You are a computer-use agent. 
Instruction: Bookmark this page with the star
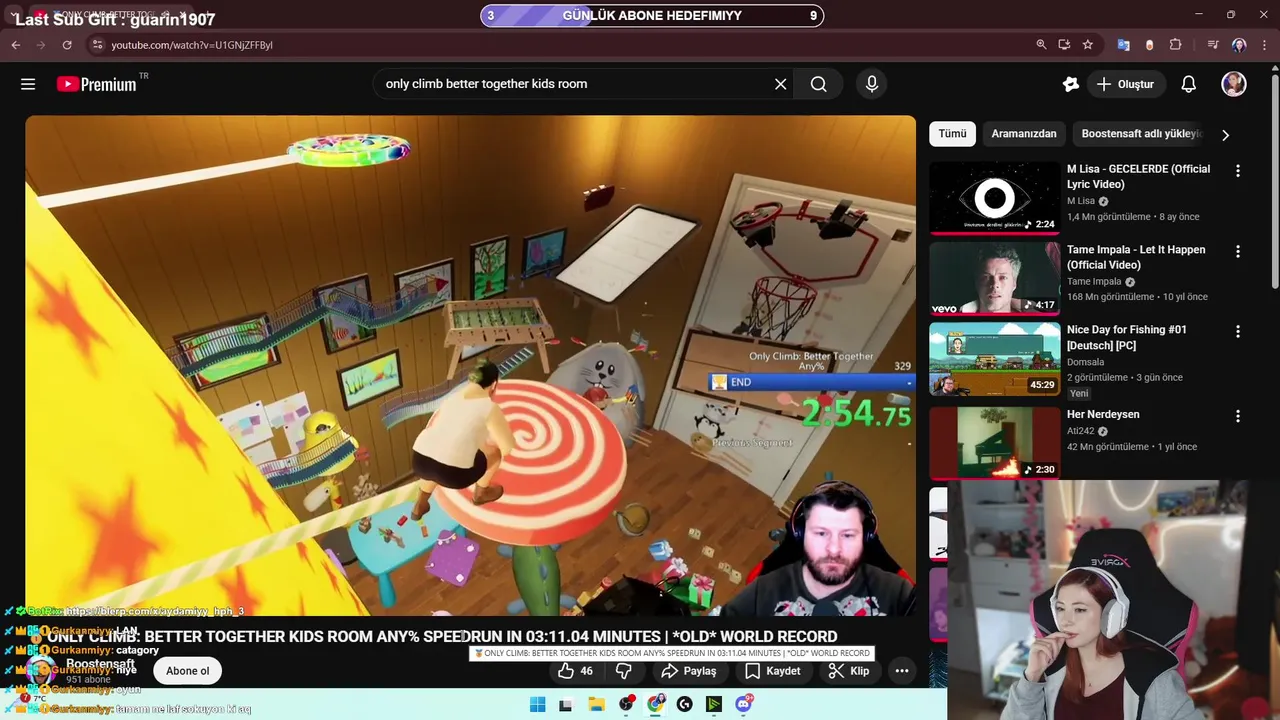click(x=1088, y=45)
